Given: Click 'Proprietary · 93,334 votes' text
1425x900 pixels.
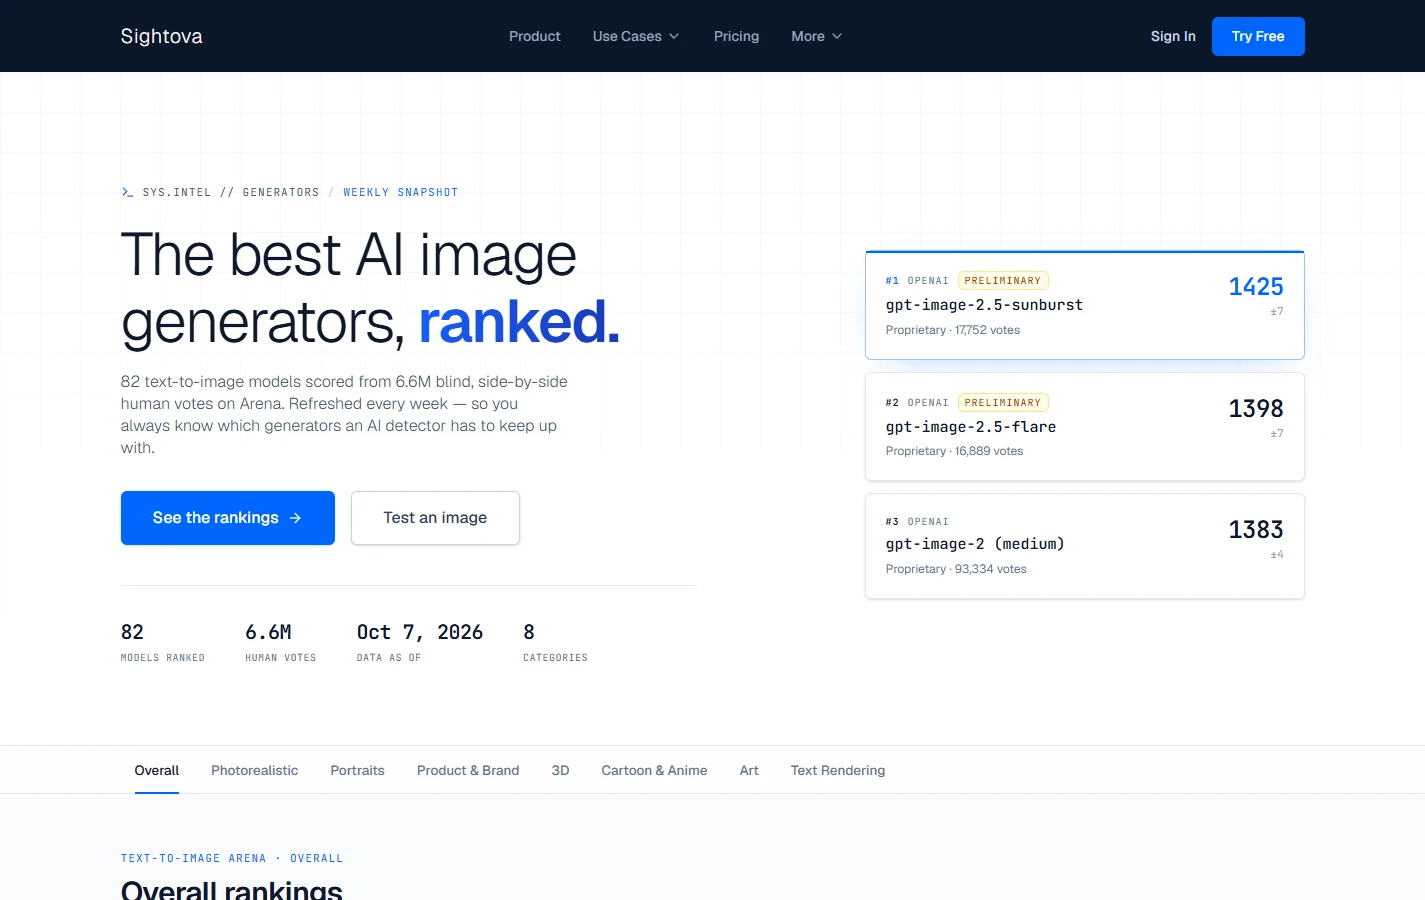Looking at the screenshot, I should coord(956,569).
